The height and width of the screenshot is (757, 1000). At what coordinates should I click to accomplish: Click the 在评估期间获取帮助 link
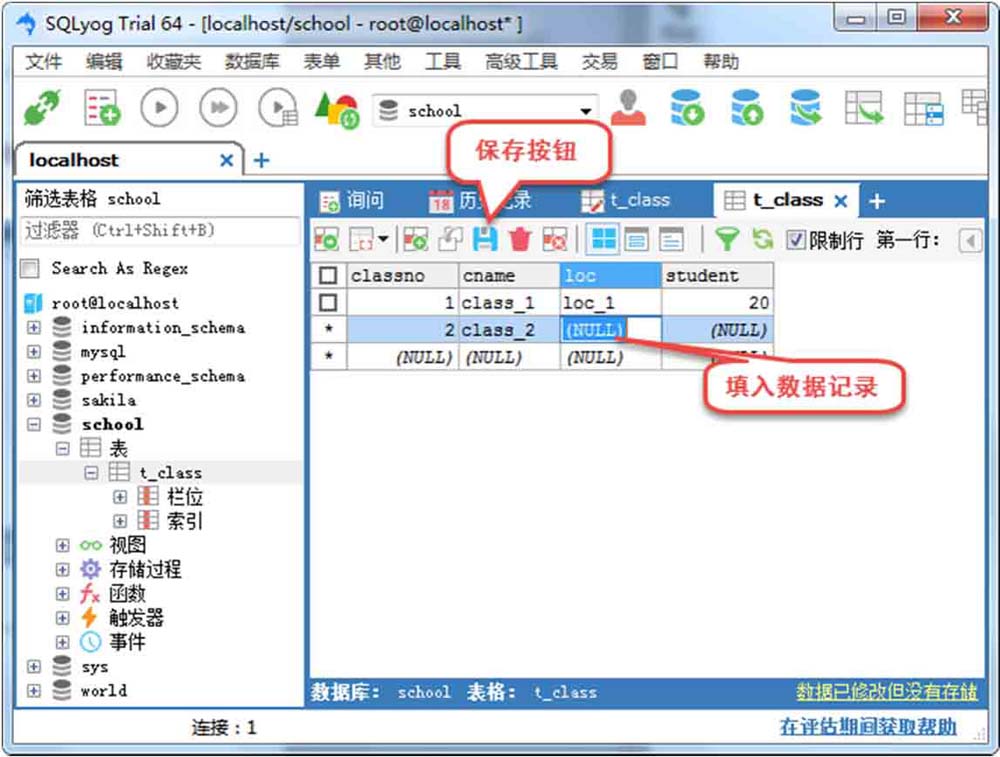tap(868, 726)
